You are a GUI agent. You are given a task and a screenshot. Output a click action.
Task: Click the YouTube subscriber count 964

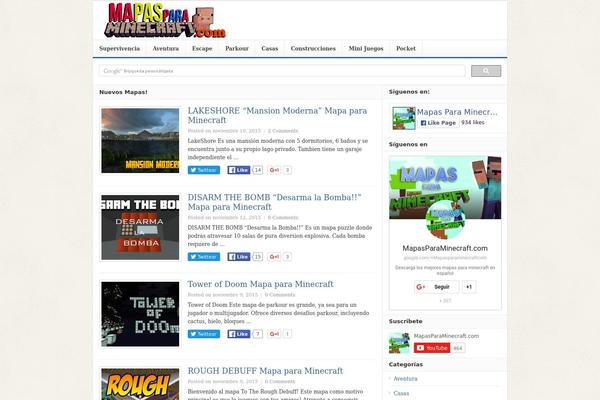[x=458, y=348]
